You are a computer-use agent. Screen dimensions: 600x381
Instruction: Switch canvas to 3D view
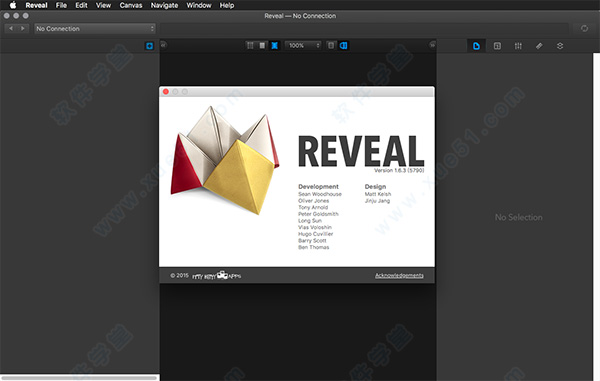pyautogui.click(x=344, y=46)
